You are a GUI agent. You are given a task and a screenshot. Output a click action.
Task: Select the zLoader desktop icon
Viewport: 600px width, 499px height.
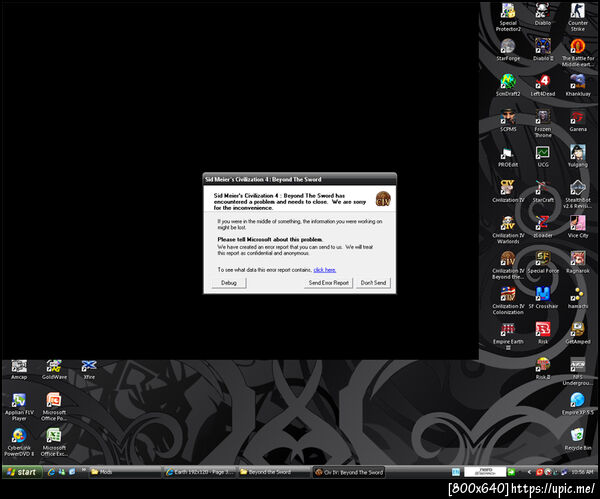click(x=543, y=227)
